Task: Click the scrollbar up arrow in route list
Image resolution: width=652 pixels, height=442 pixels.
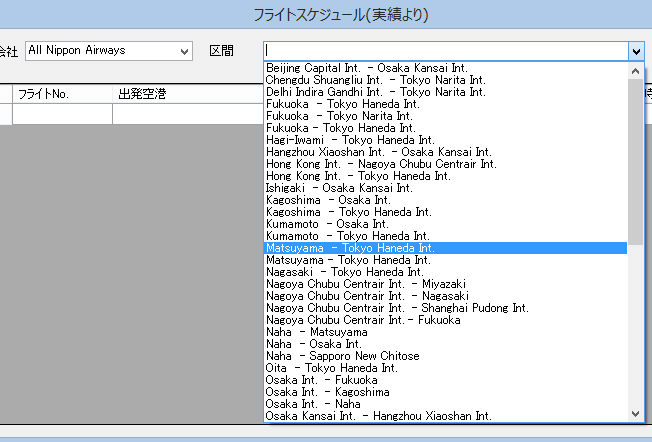Action: click(x=636, y=70)
